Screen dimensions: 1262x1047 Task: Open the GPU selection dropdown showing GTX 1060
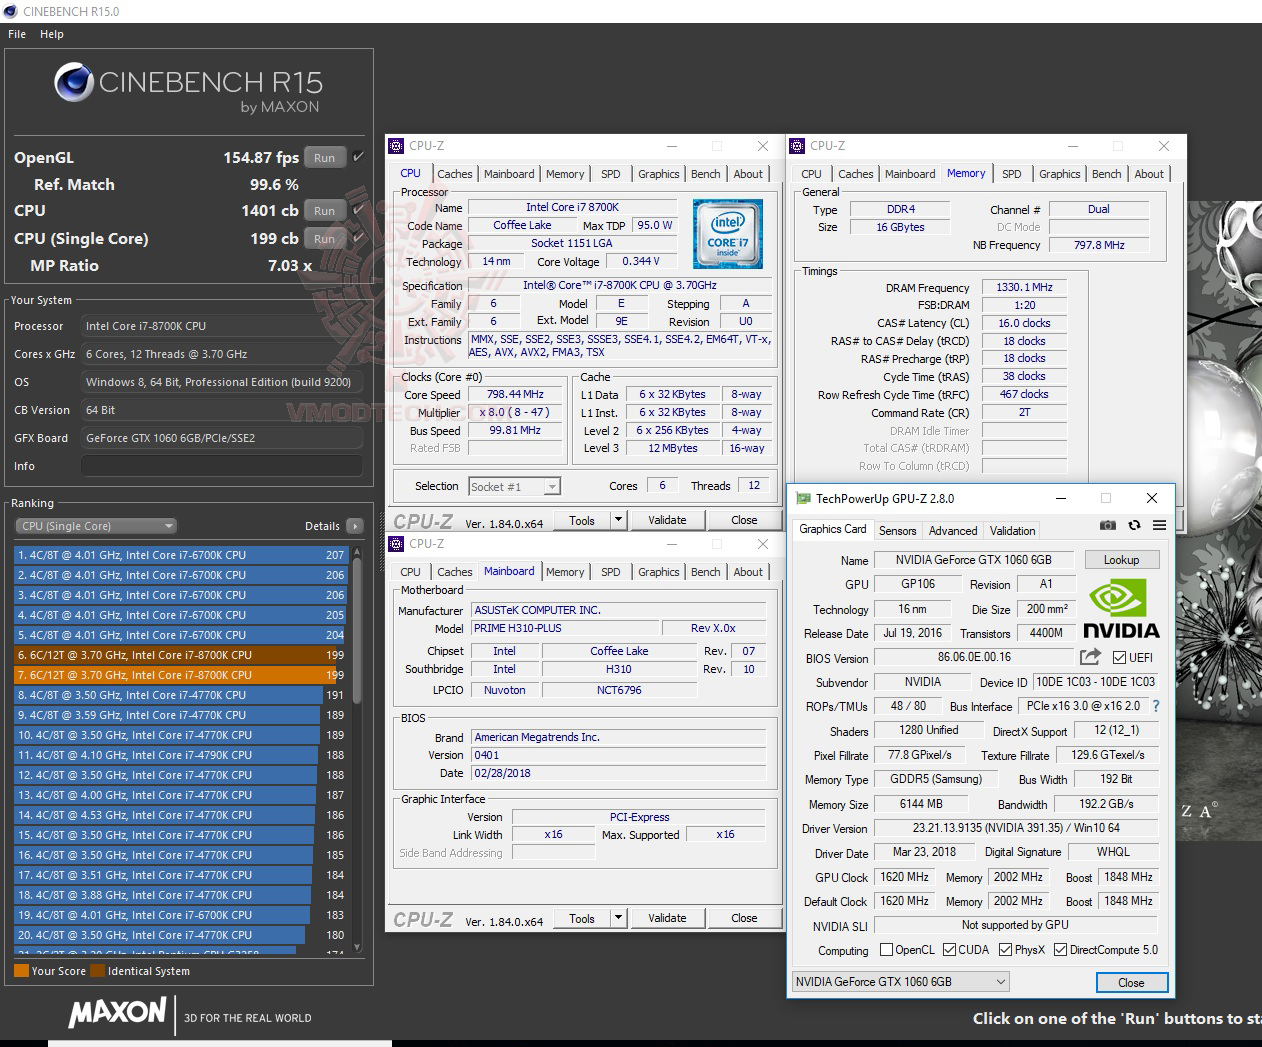999,981
